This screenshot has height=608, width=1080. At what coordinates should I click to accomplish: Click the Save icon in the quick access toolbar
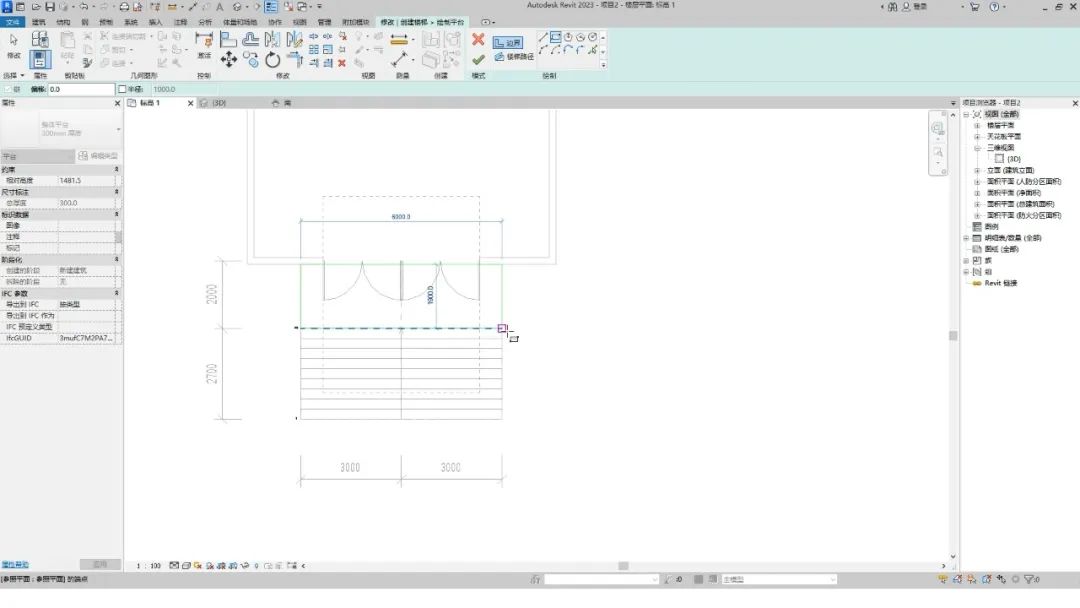[50, 7]
